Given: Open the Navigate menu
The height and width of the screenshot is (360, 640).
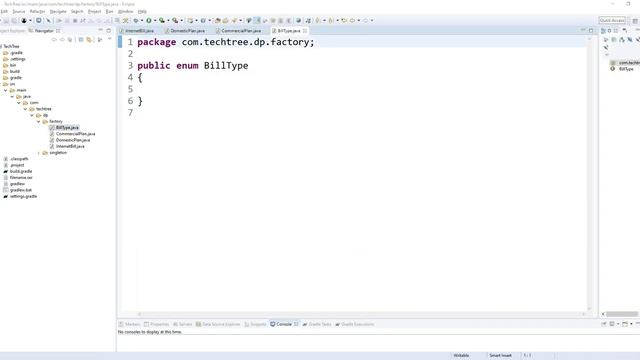Looking at the screenshot, I should point(58,11).
